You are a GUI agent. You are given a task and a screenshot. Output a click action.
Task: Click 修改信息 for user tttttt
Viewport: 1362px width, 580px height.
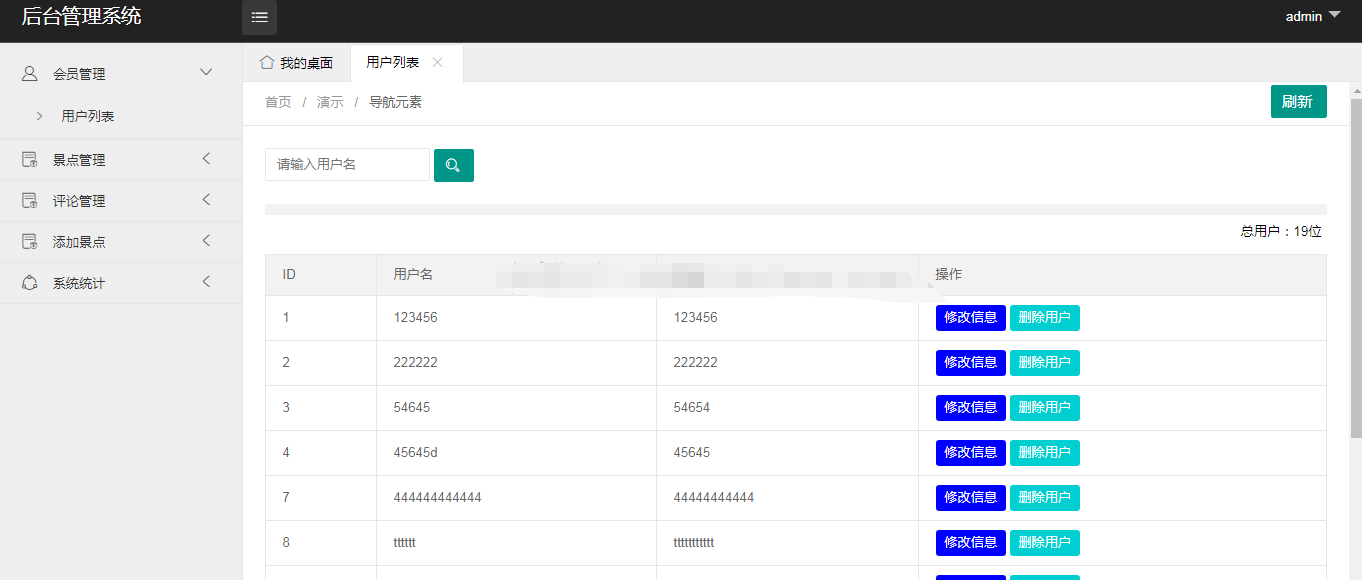[970, 543]
